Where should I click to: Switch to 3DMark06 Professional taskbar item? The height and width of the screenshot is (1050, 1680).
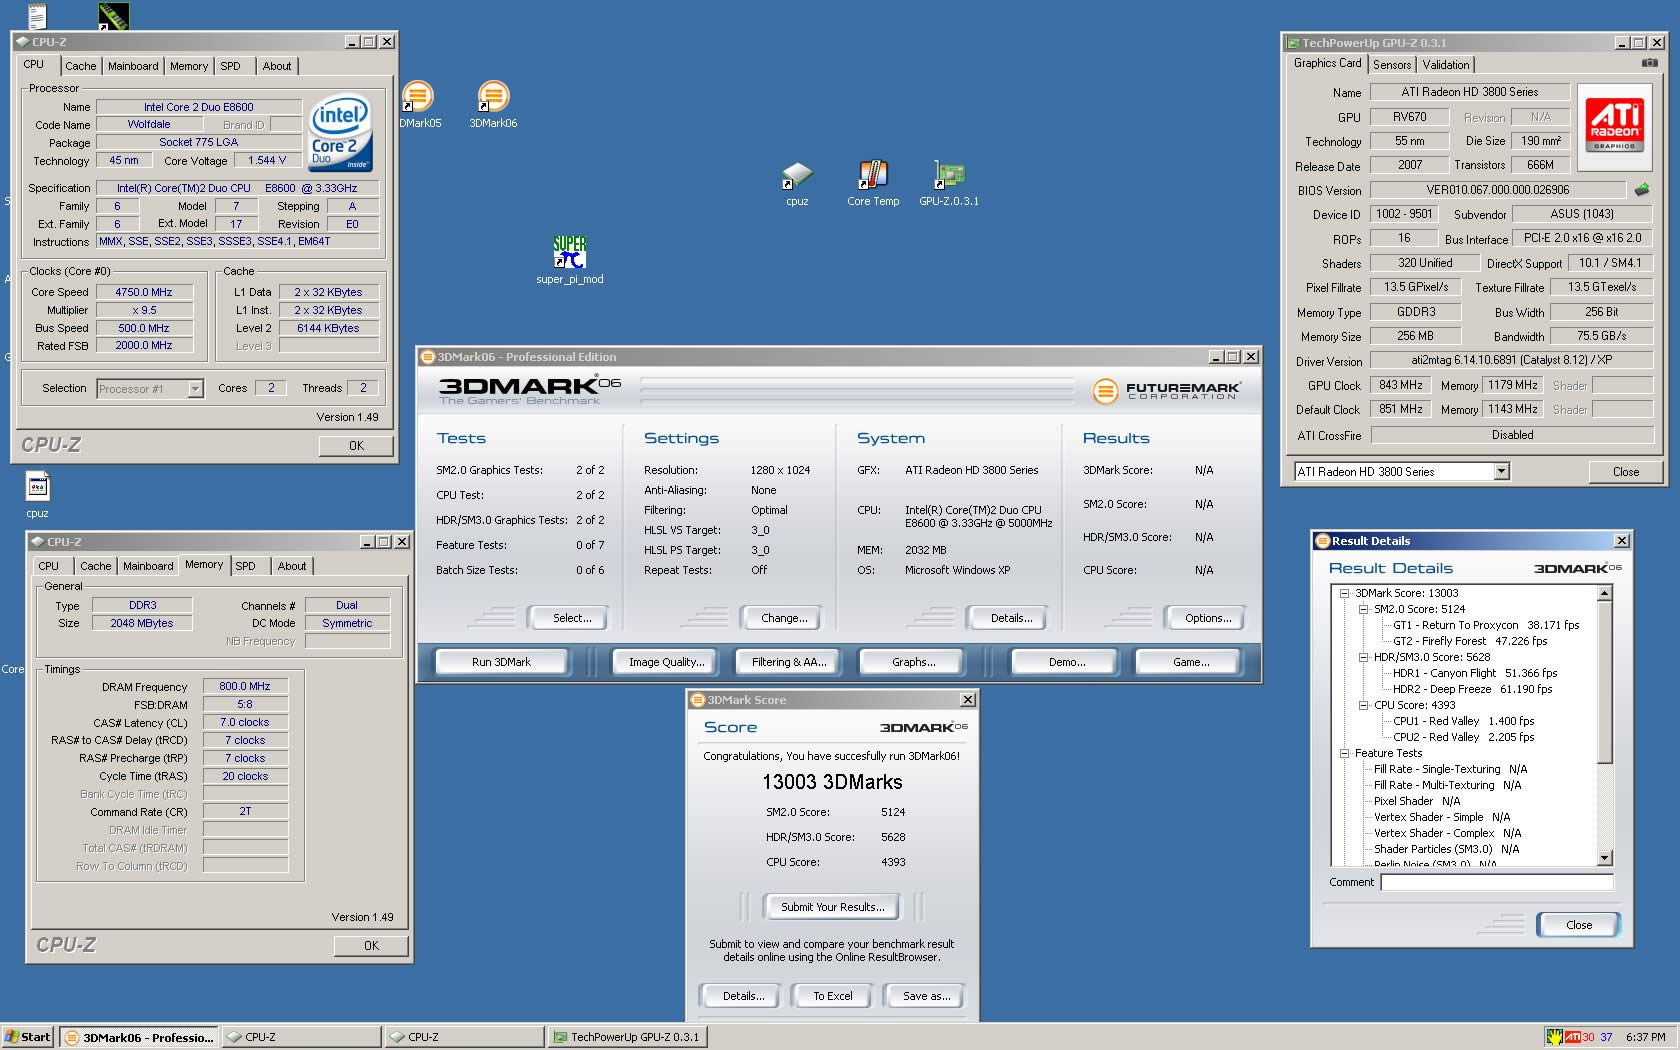138,1037
